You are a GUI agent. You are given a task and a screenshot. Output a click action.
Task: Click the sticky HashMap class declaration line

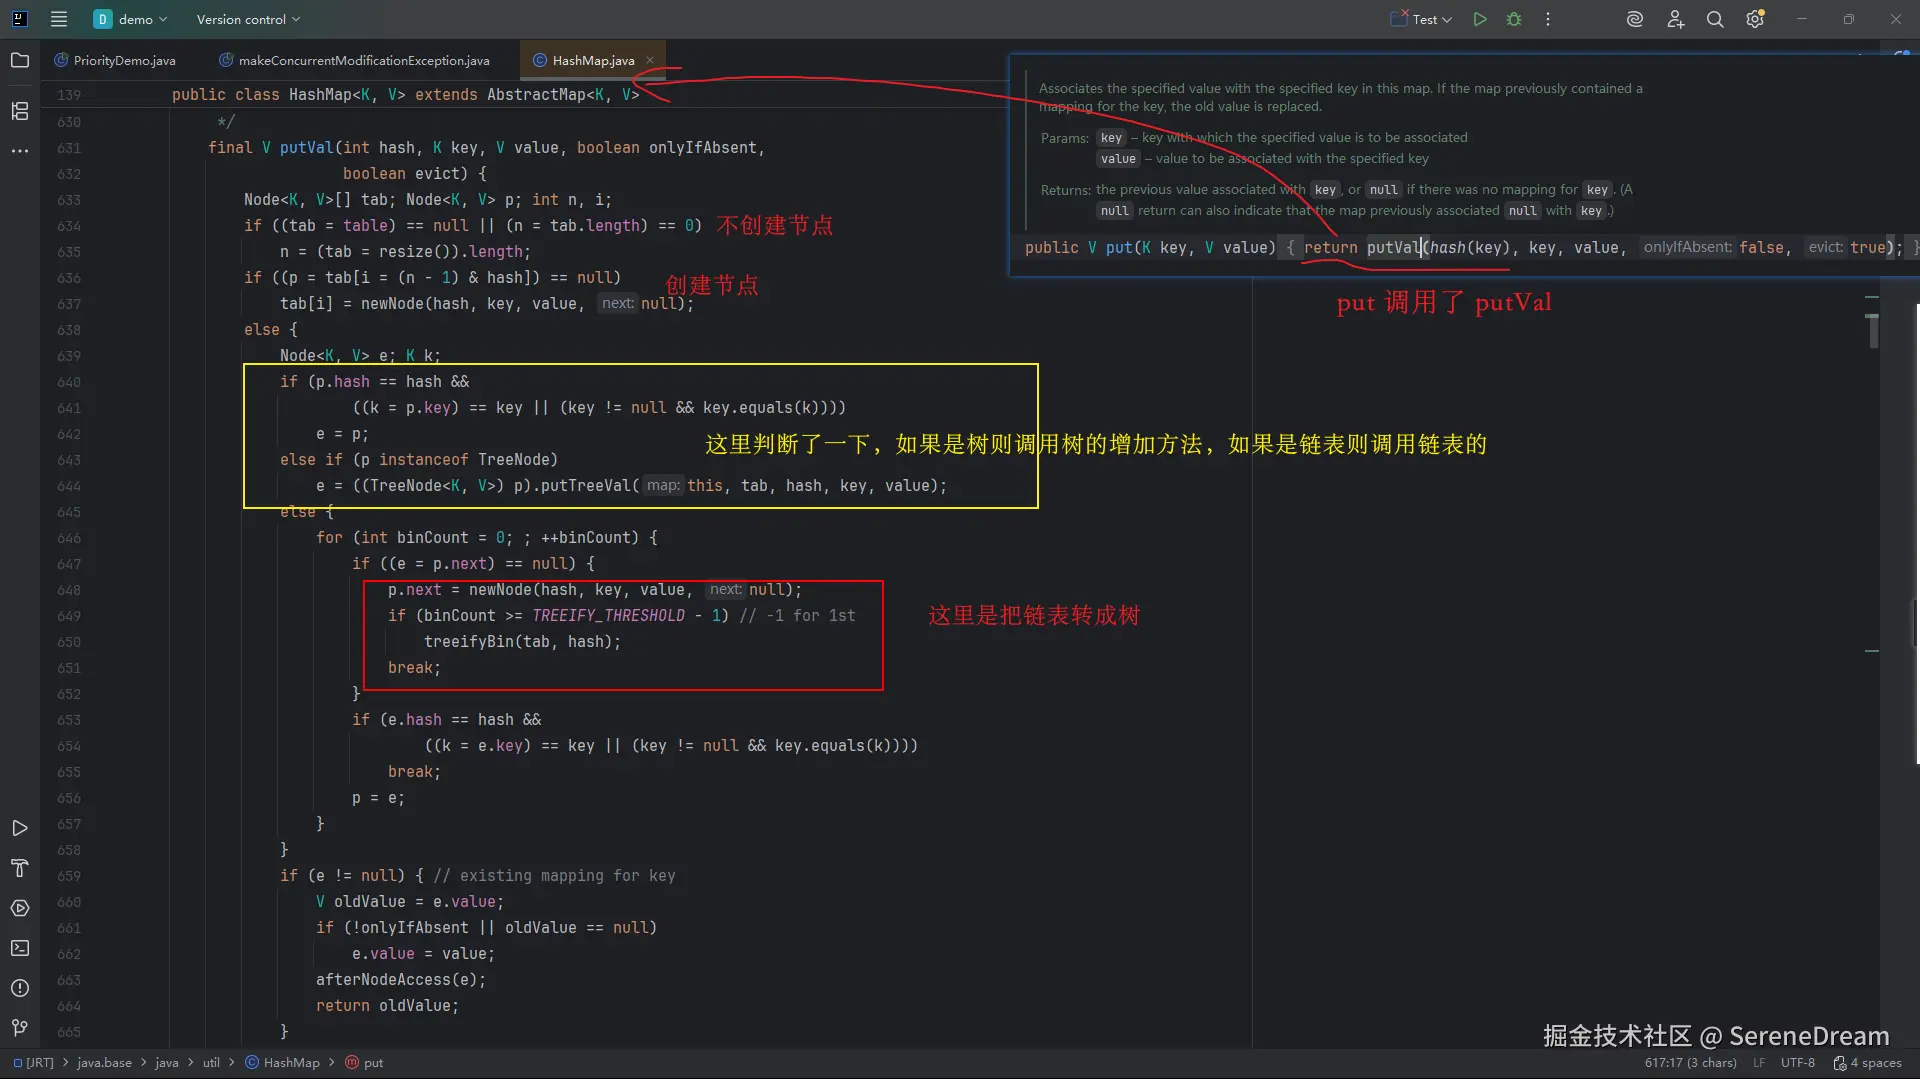click(405, 95)
